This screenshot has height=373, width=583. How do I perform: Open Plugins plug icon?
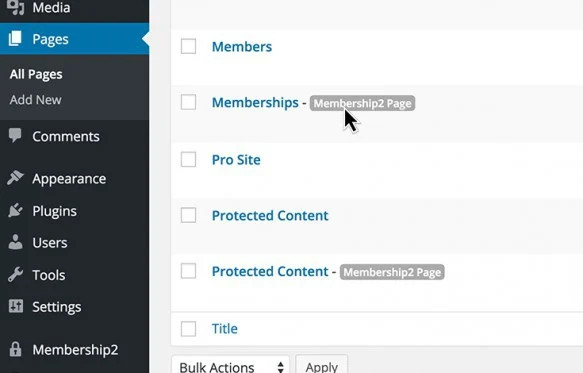click(15, 210)
